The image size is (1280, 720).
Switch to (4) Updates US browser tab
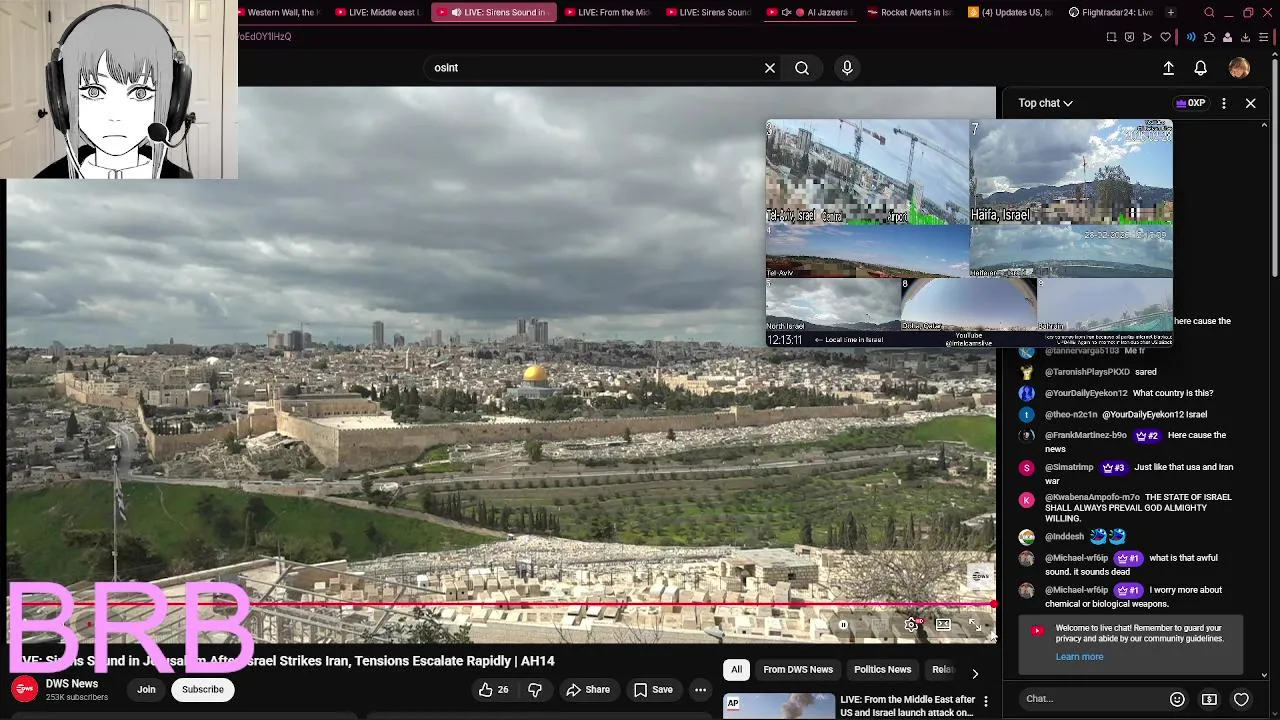click(x=1010, y=12)
